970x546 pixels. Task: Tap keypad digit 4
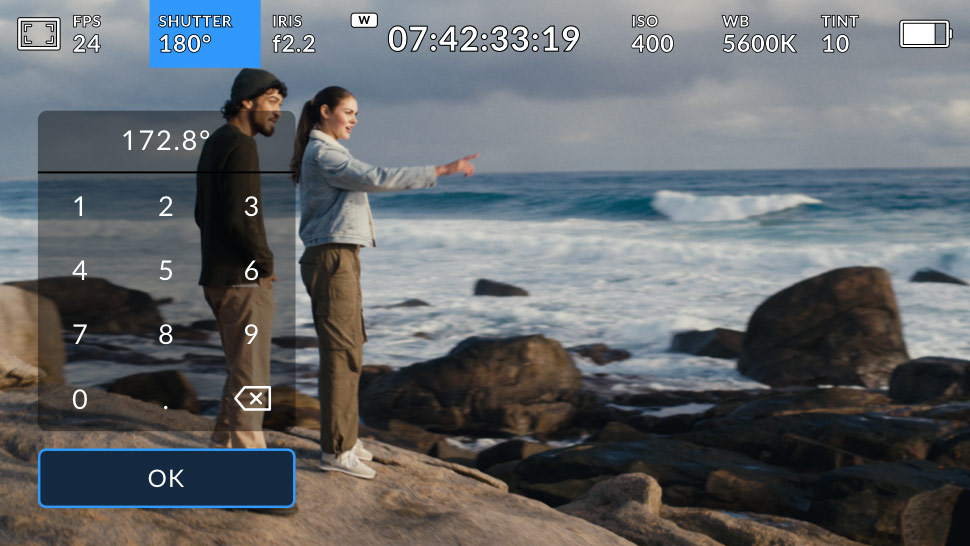click(x=79, y=270)
